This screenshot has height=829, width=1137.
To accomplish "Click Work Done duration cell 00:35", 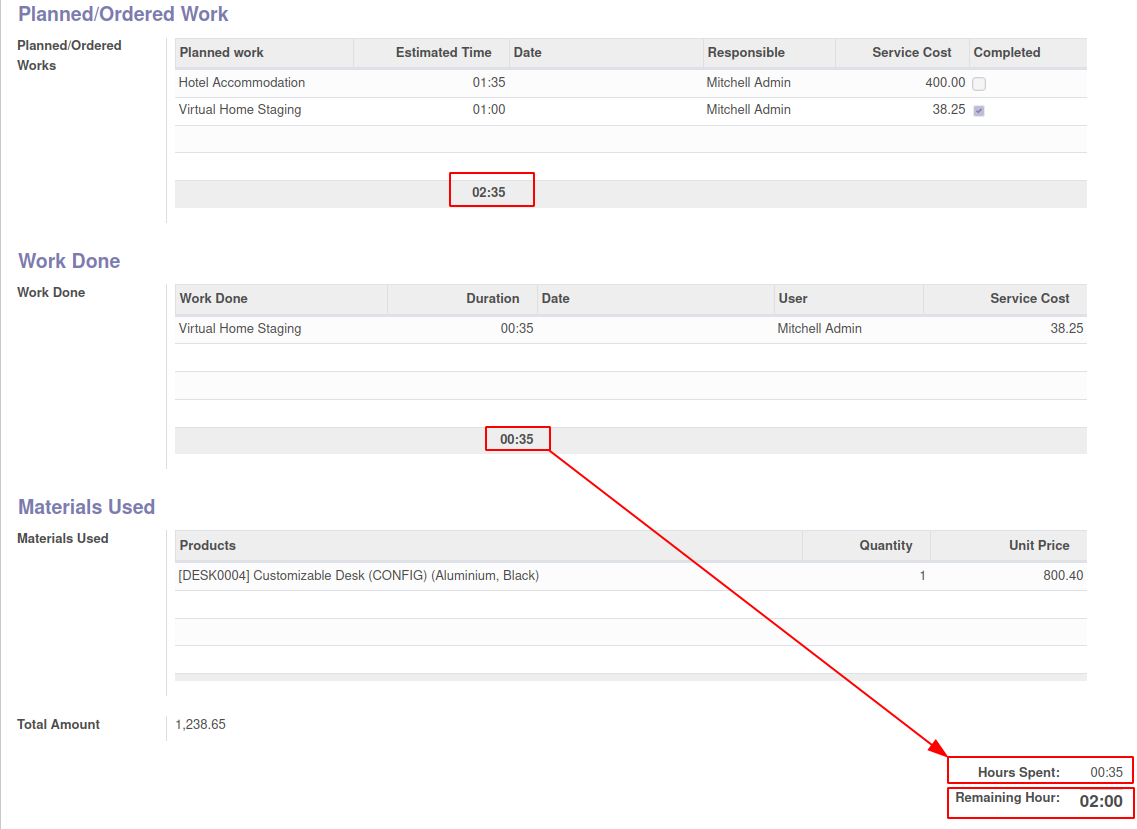I will [516, 329].
